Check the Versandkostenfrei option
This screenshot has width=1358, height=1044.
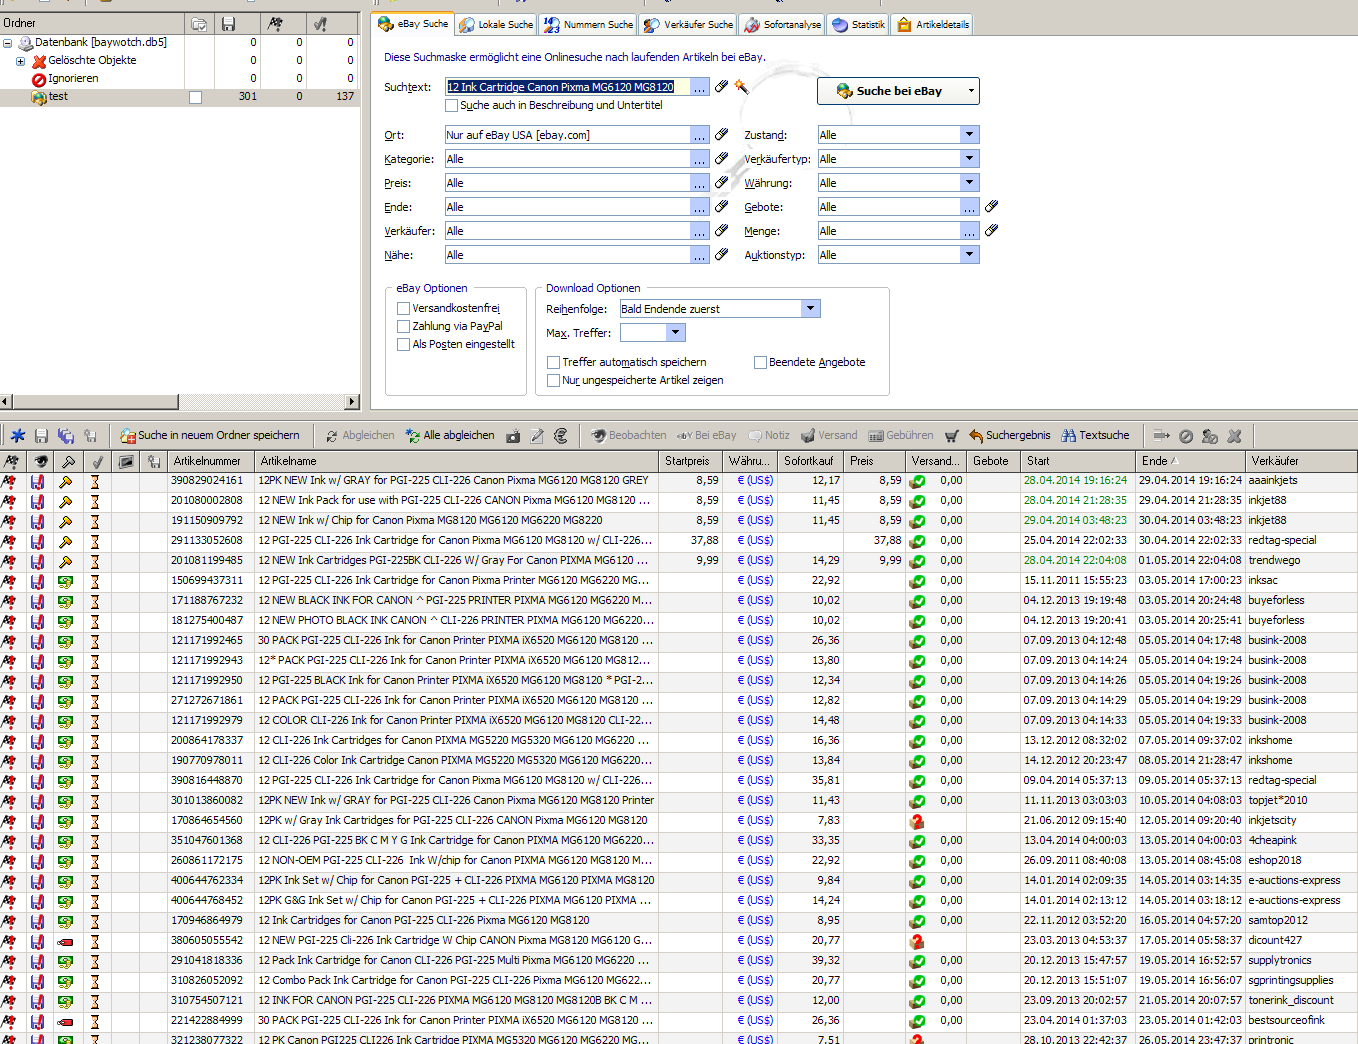403,308
